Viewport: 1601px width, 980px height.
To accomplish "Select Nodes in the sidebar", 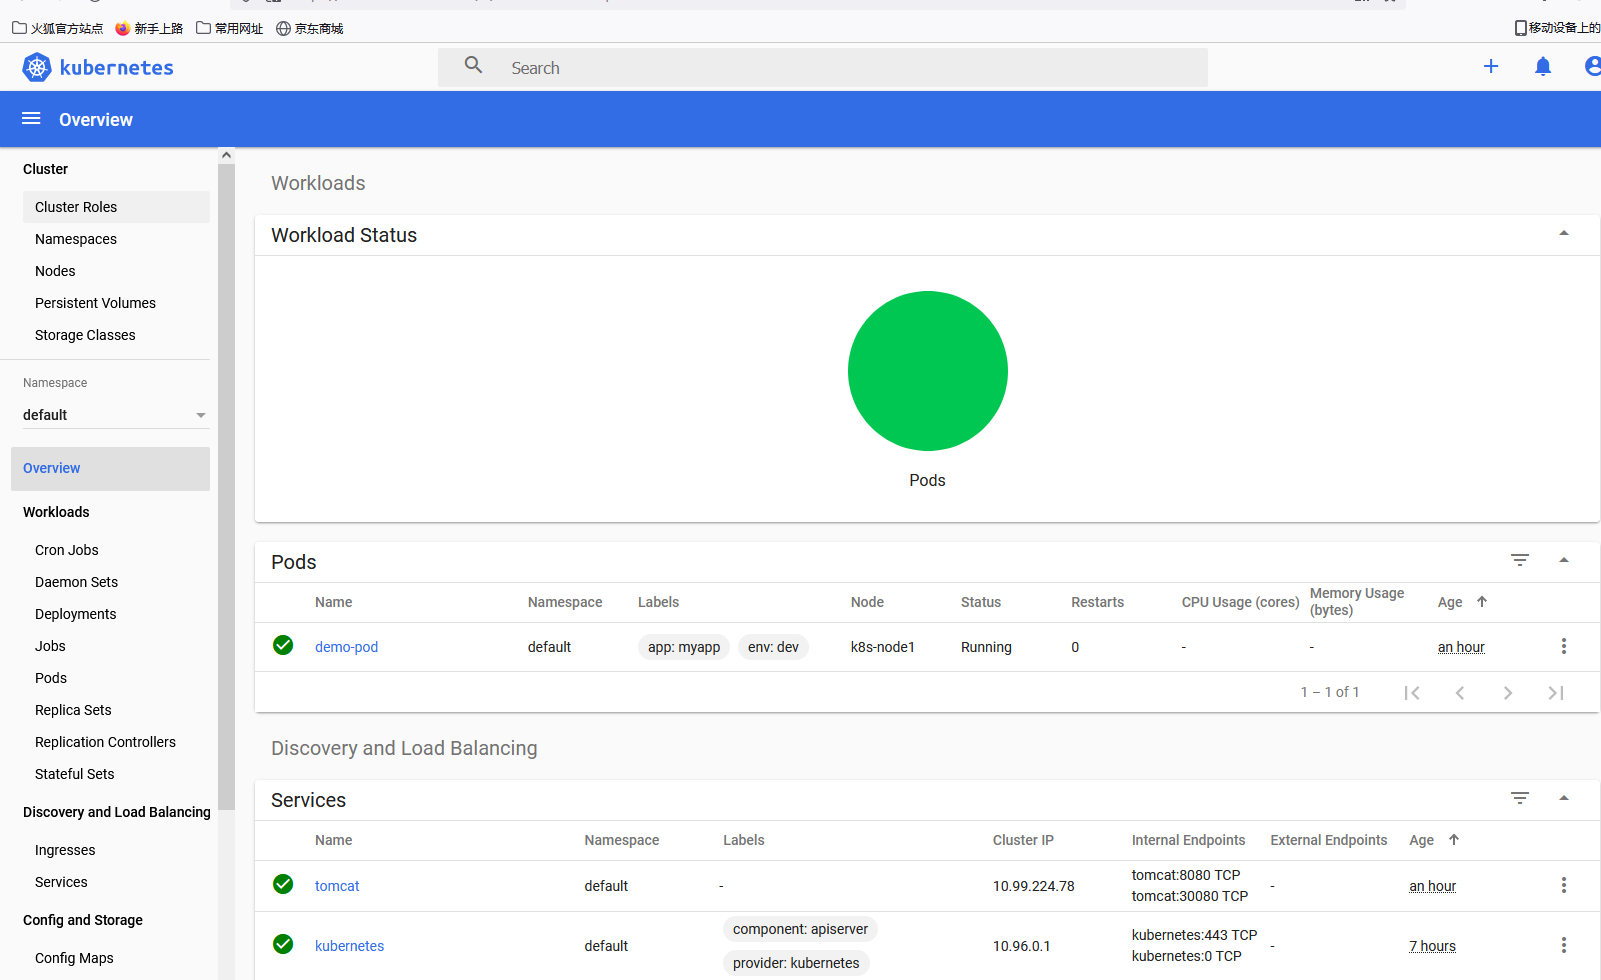I will 55,271.
